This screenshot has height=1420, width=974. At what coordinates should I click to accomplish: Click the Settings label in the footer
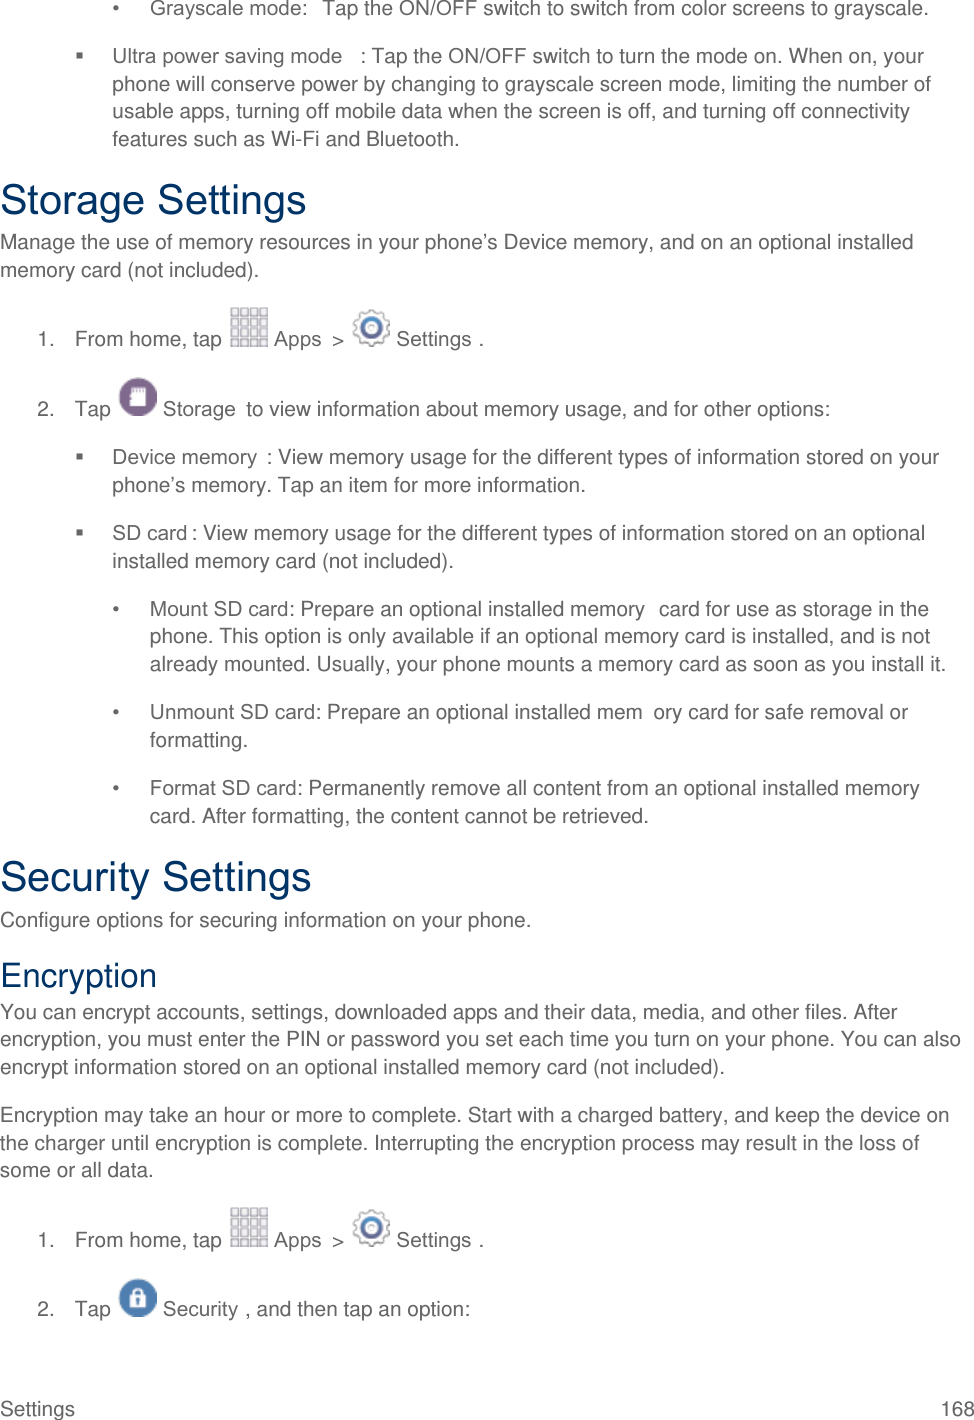pyautogui.click(x=38, y=1409)
